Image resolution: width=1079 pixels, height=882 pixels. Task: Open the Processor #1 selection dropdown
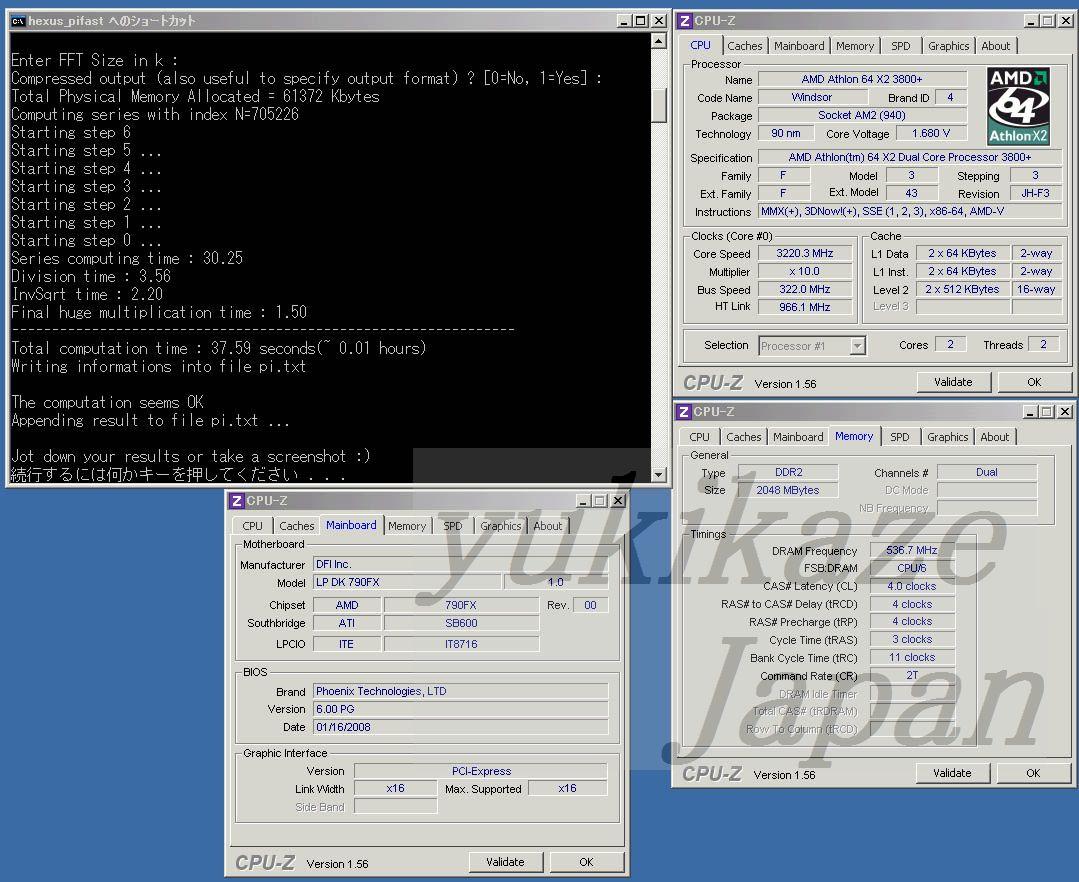coord(857,346)
